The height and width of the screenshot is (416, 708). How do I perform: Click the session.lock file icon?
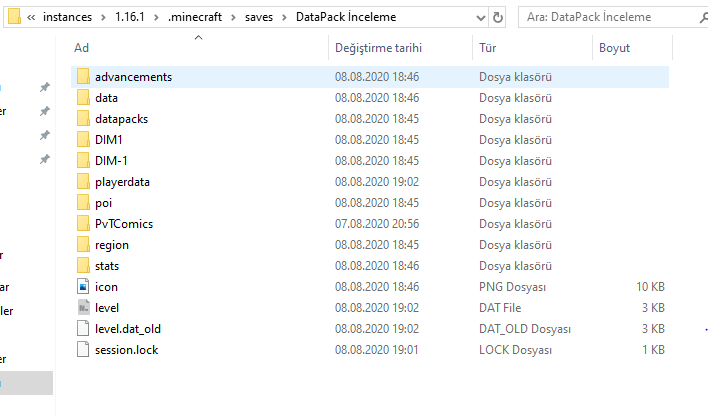[83, 350]
